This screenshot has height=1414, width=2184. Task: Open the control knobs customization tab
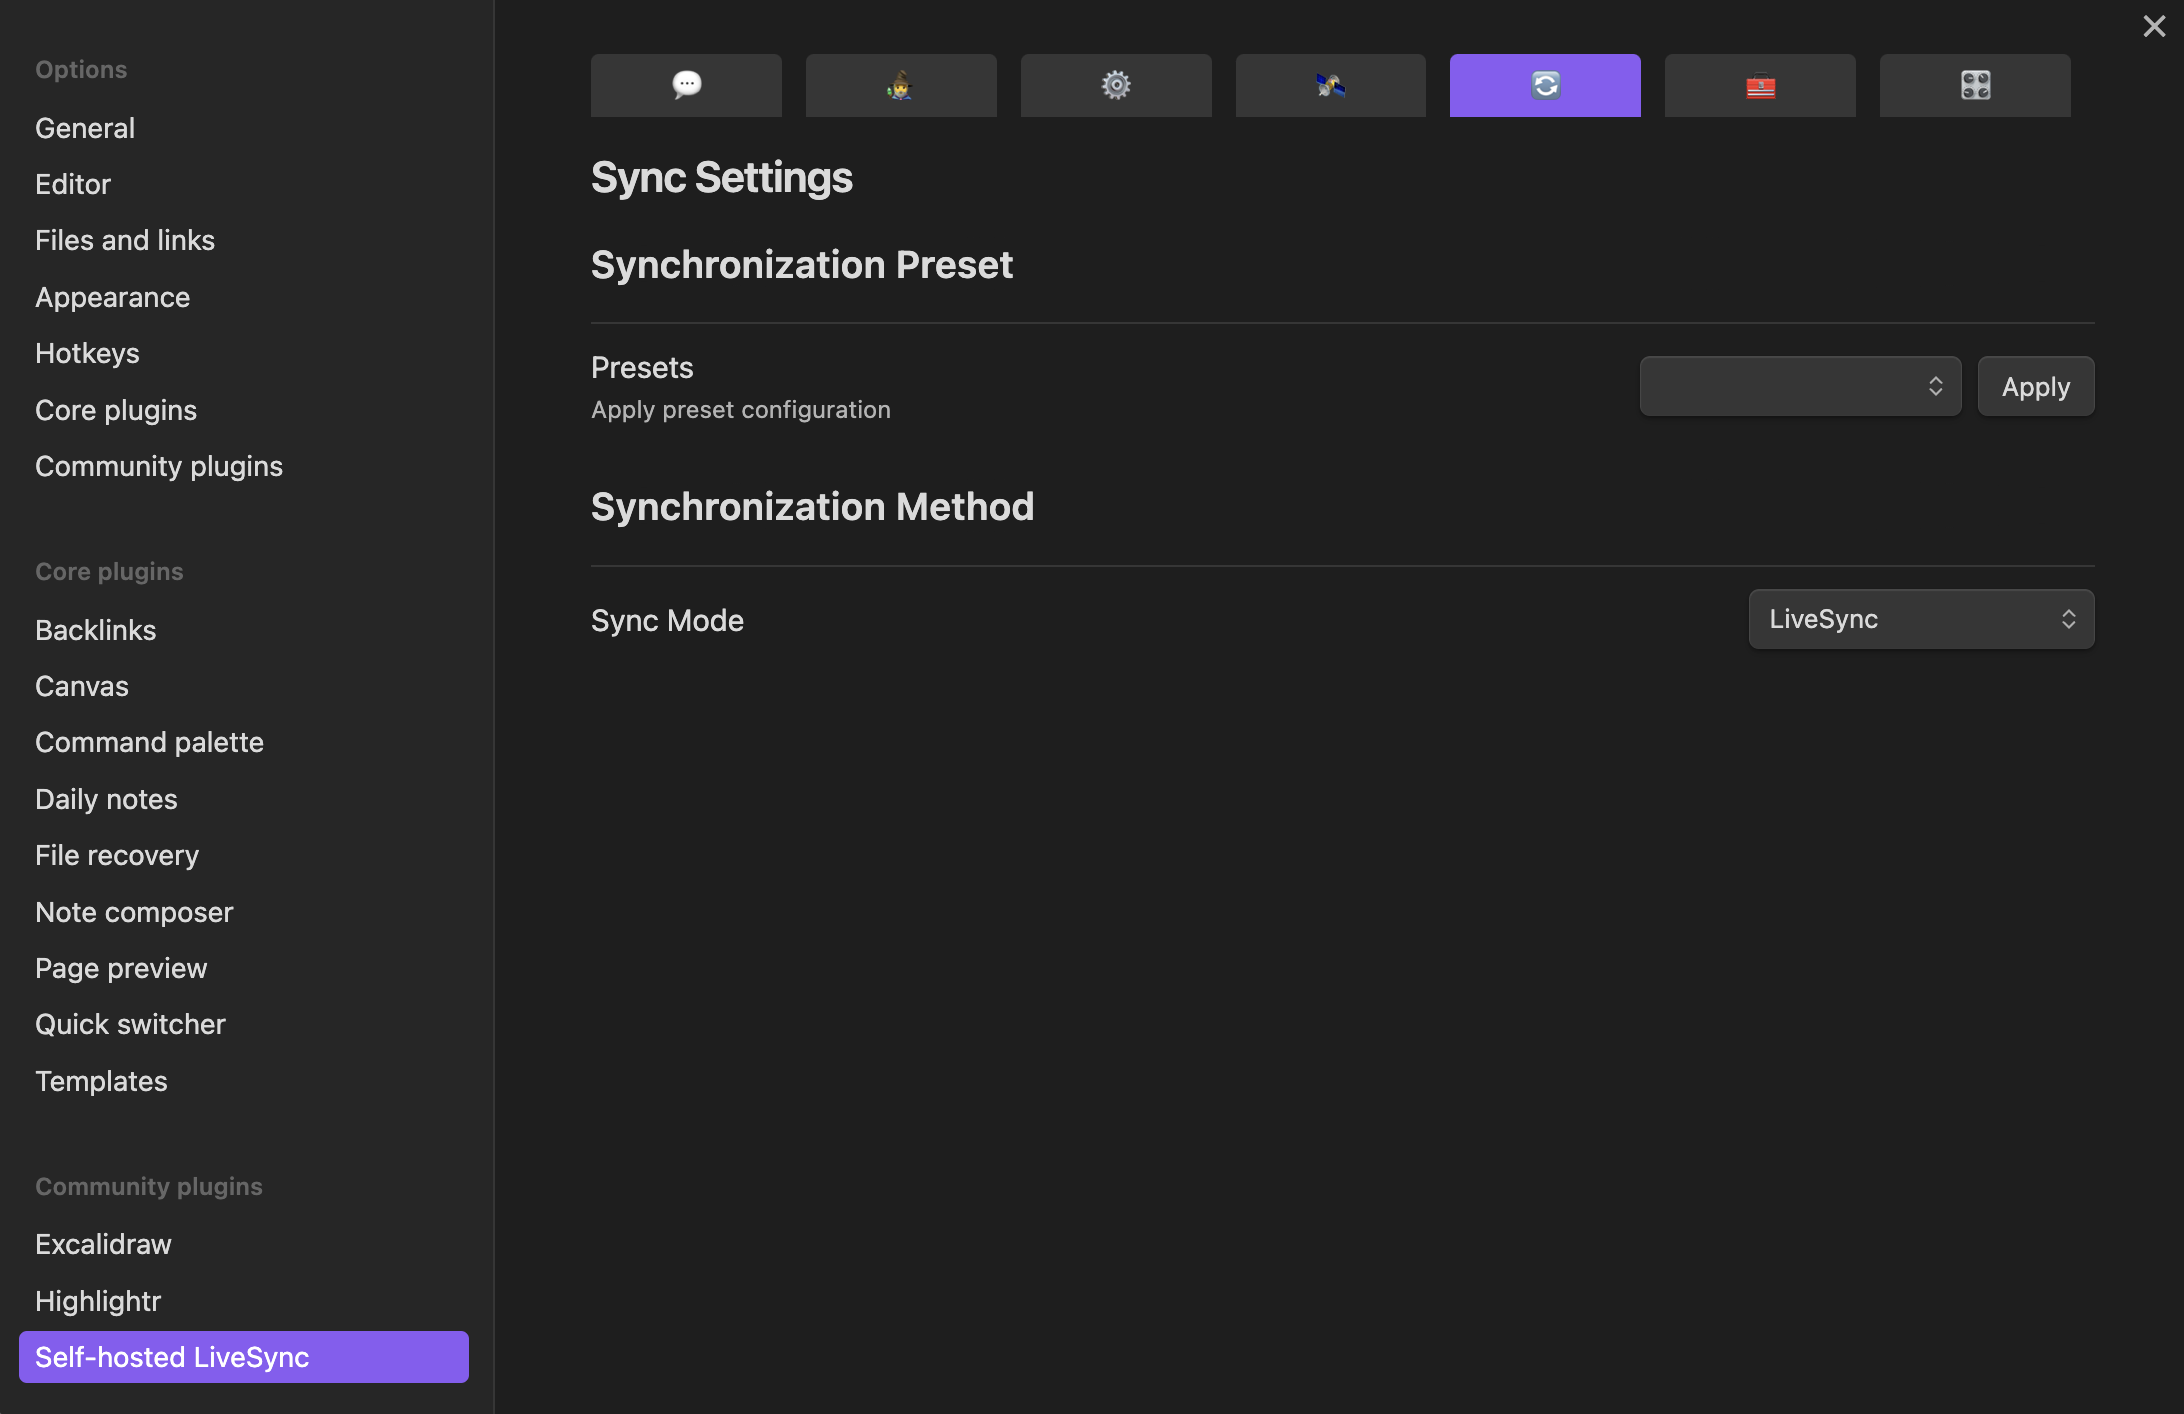tap(1975, 85)
